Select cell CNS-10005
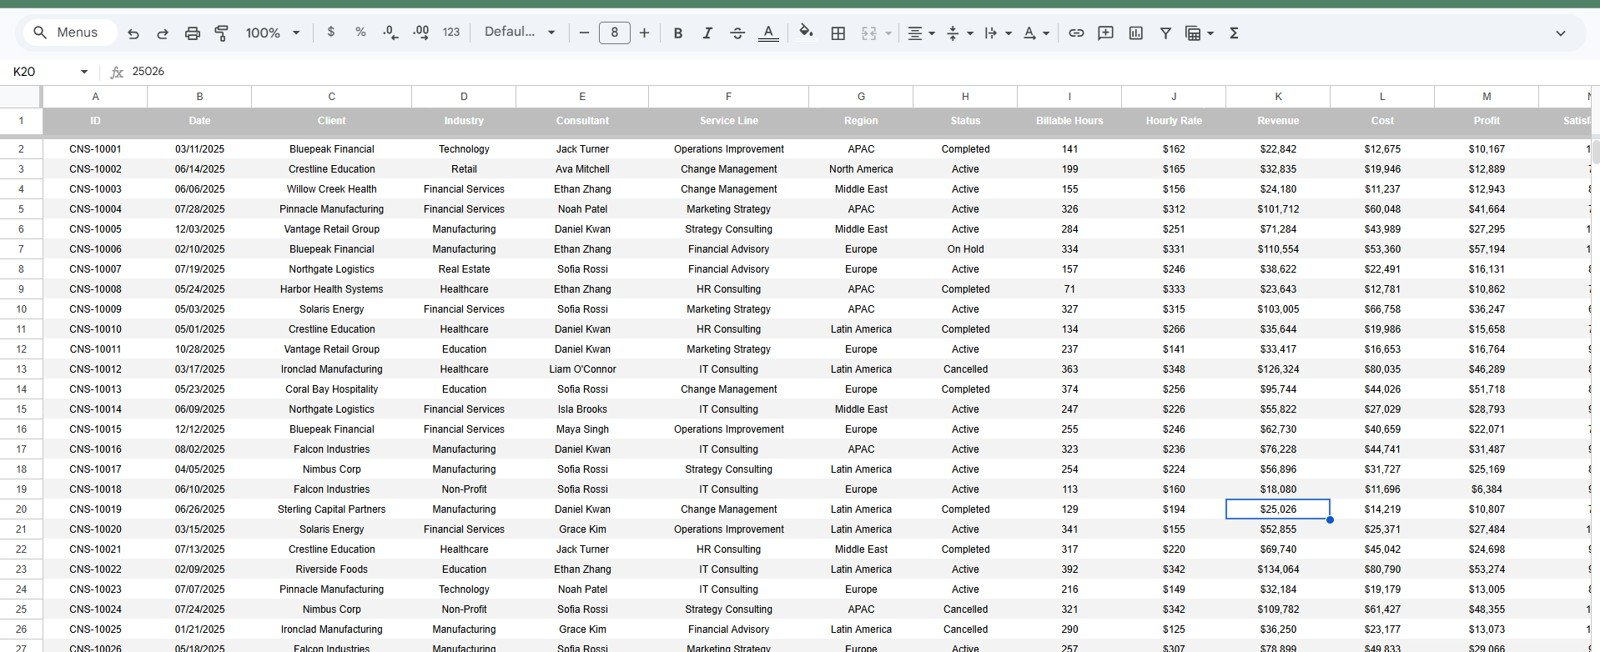This screenshot has width=1600, height=652. click(x=95, y=229)
